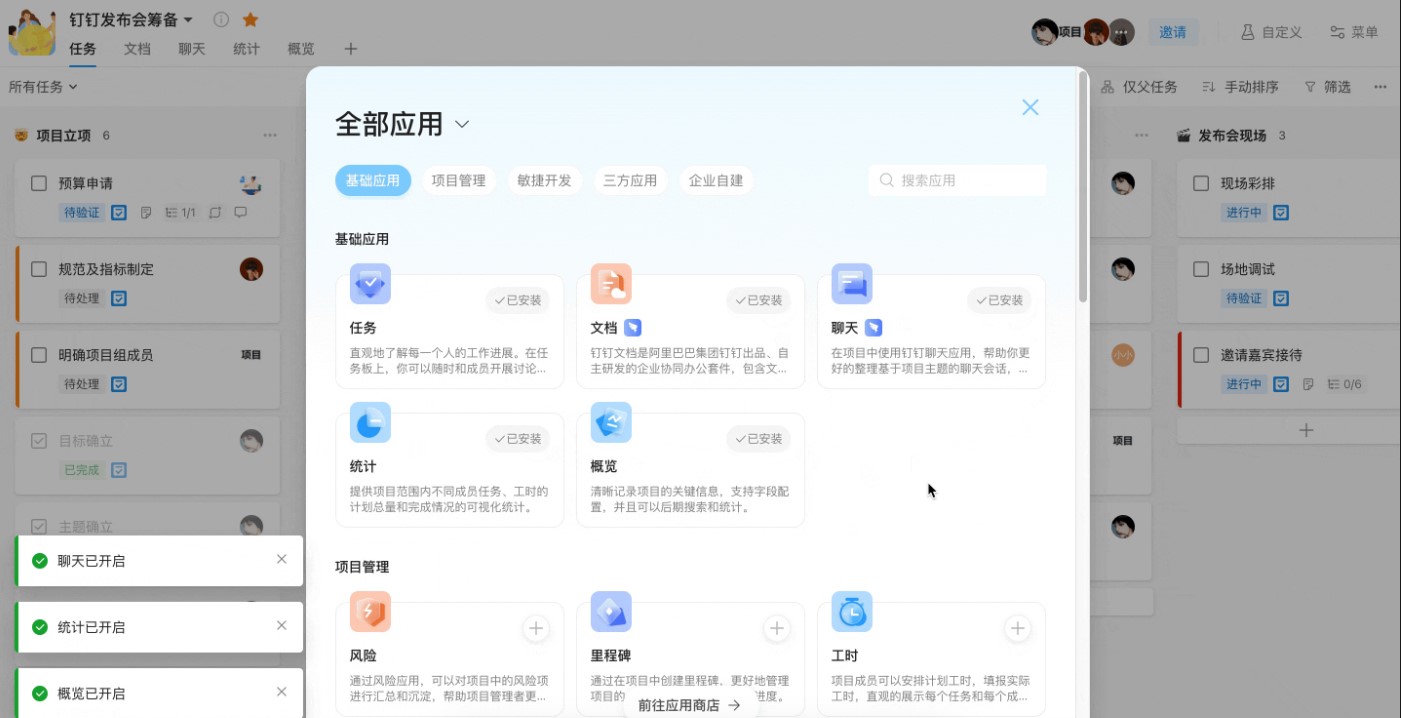Viewport: 1401px width, 718px height.
Task: Select the 企业自建 category tab
Action: tap(717, 180)
